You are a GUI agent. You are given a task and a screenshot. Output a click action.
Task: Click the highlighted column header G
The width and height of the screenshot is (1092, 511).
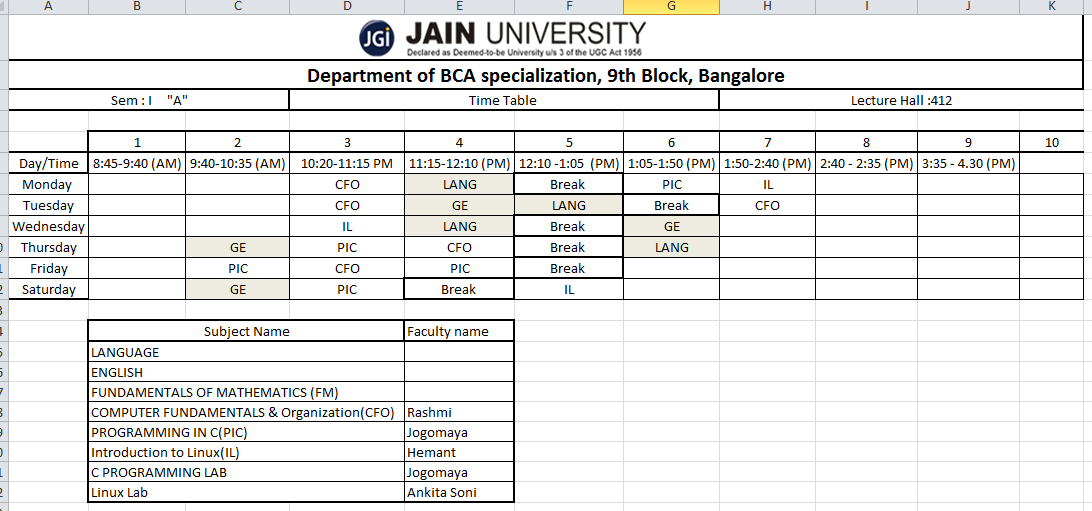click(x=671, y=6)
